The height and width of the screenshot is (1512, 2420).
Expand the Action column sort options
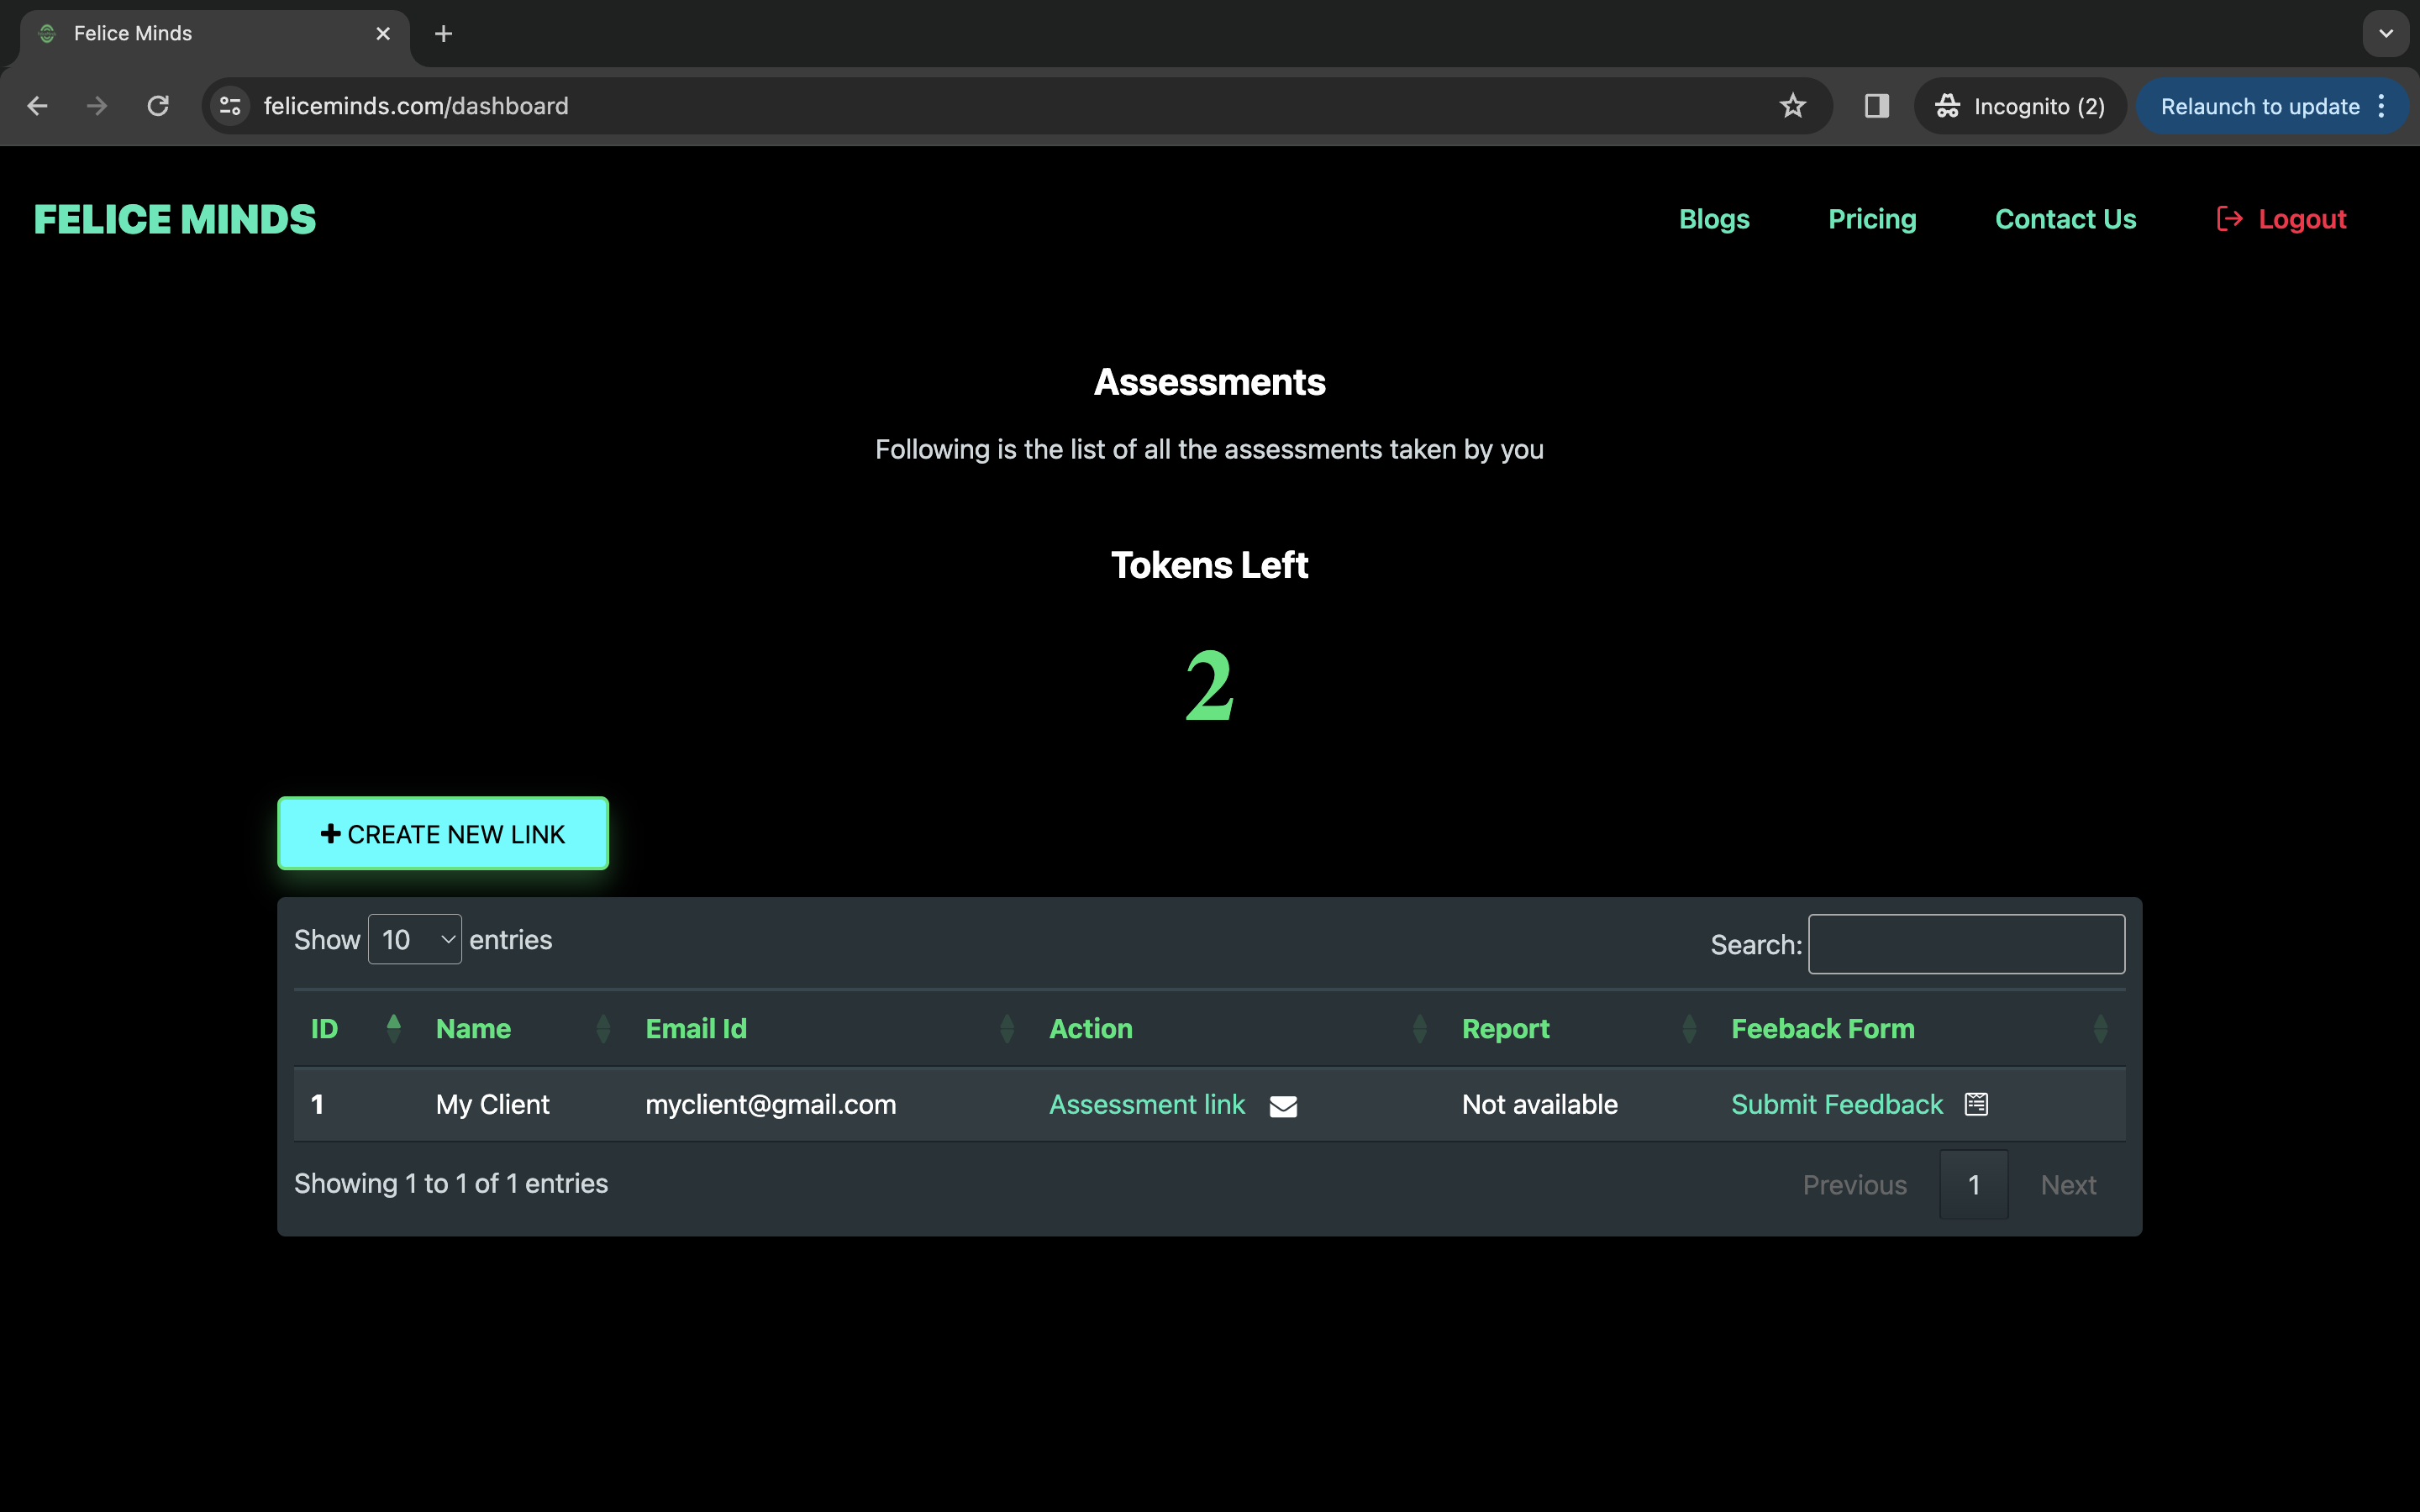(x=1420, y=1028)
